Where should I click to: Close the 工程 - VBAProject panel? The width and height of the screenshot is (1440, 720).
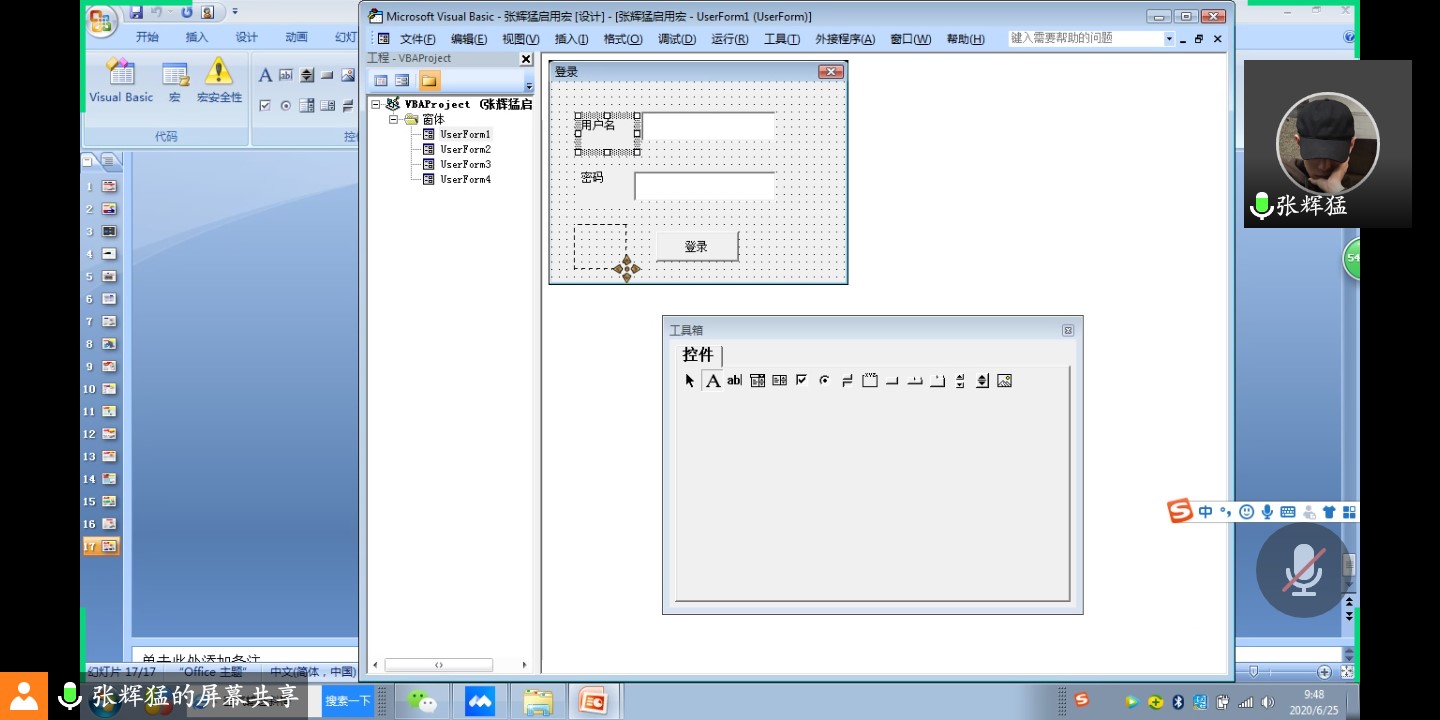[x=526, y=59]
